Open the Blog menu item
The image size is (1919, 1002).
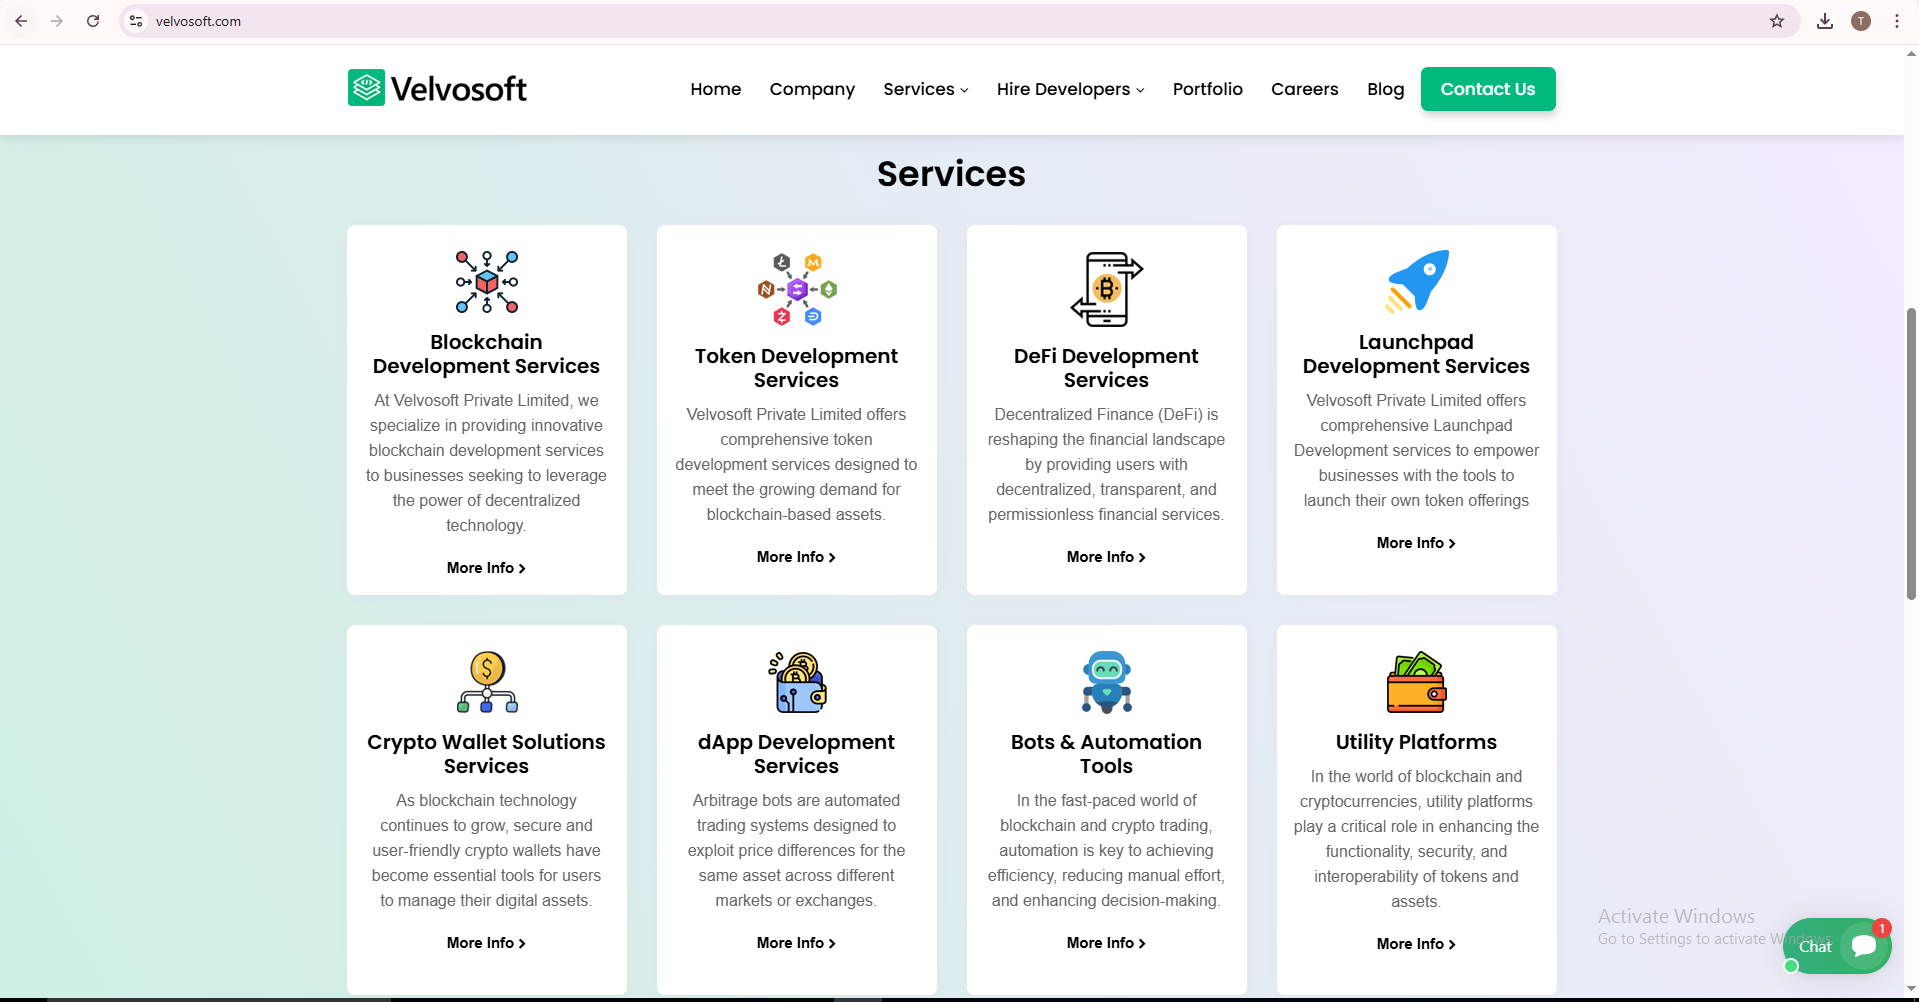(1386, 89)
